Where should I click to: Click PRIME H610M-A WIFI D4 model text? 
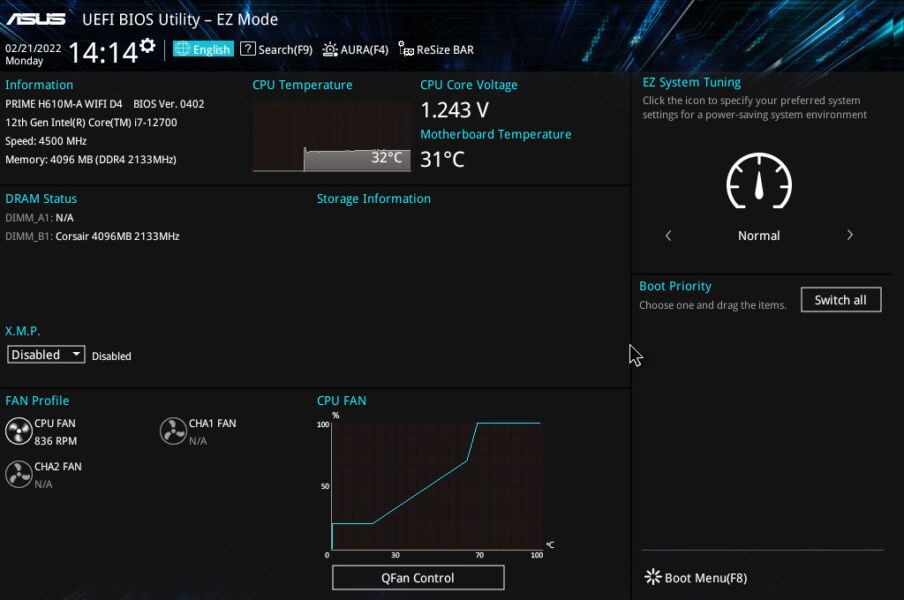click(x=63, y=104)
